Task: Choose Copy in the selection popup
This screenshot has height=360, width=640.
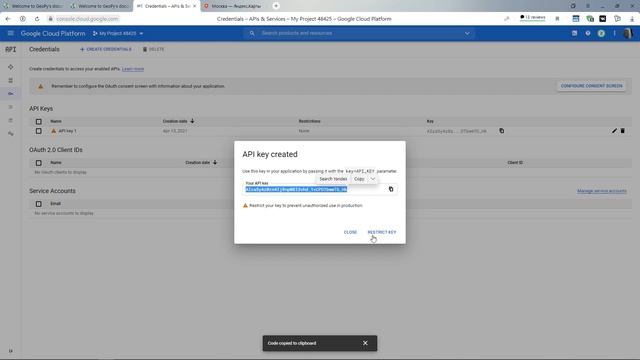Action: tap(359, 179)
